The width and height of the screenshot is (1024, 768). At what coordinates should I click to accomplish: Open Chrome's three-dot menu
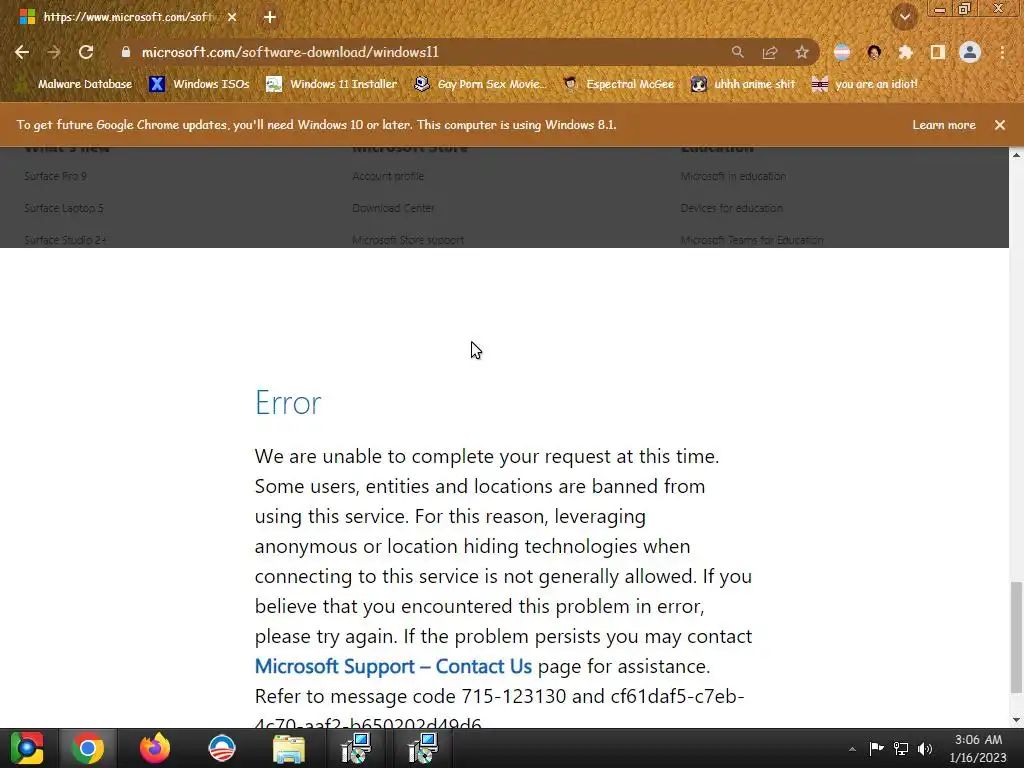click(1002, 52)
